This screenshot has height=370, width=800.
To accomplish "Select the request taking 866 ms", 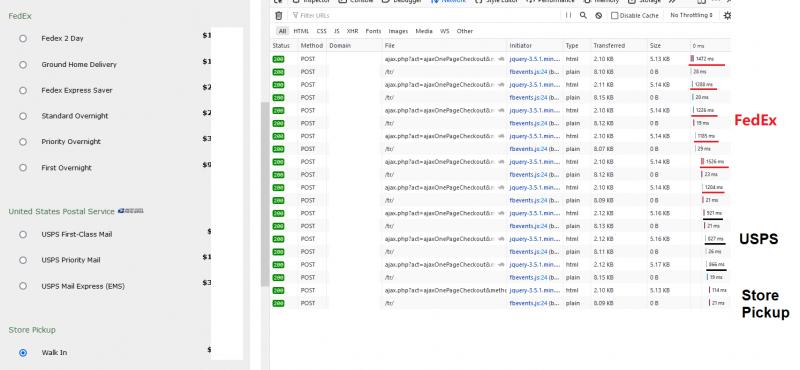I will click(x=501, y=264).
